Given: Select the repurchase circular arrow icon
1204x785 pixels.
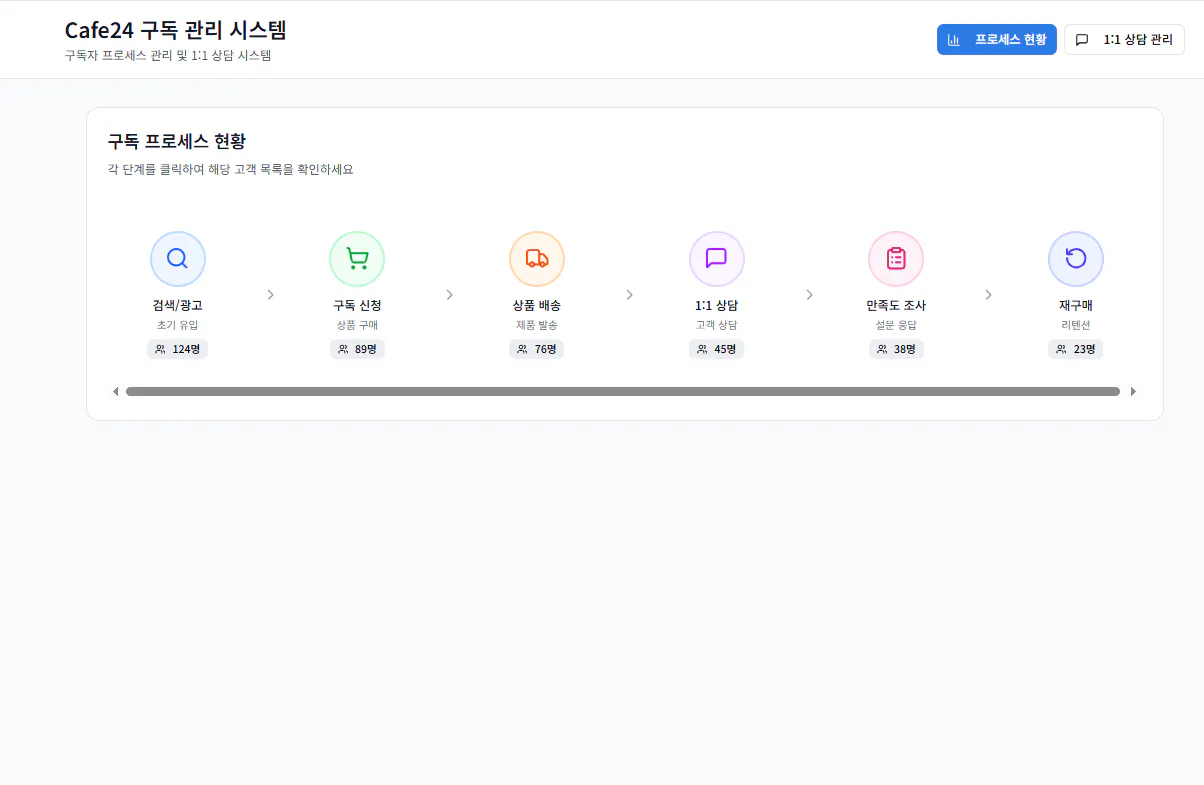Looking at the screenshot, I should pos(1076,259).
